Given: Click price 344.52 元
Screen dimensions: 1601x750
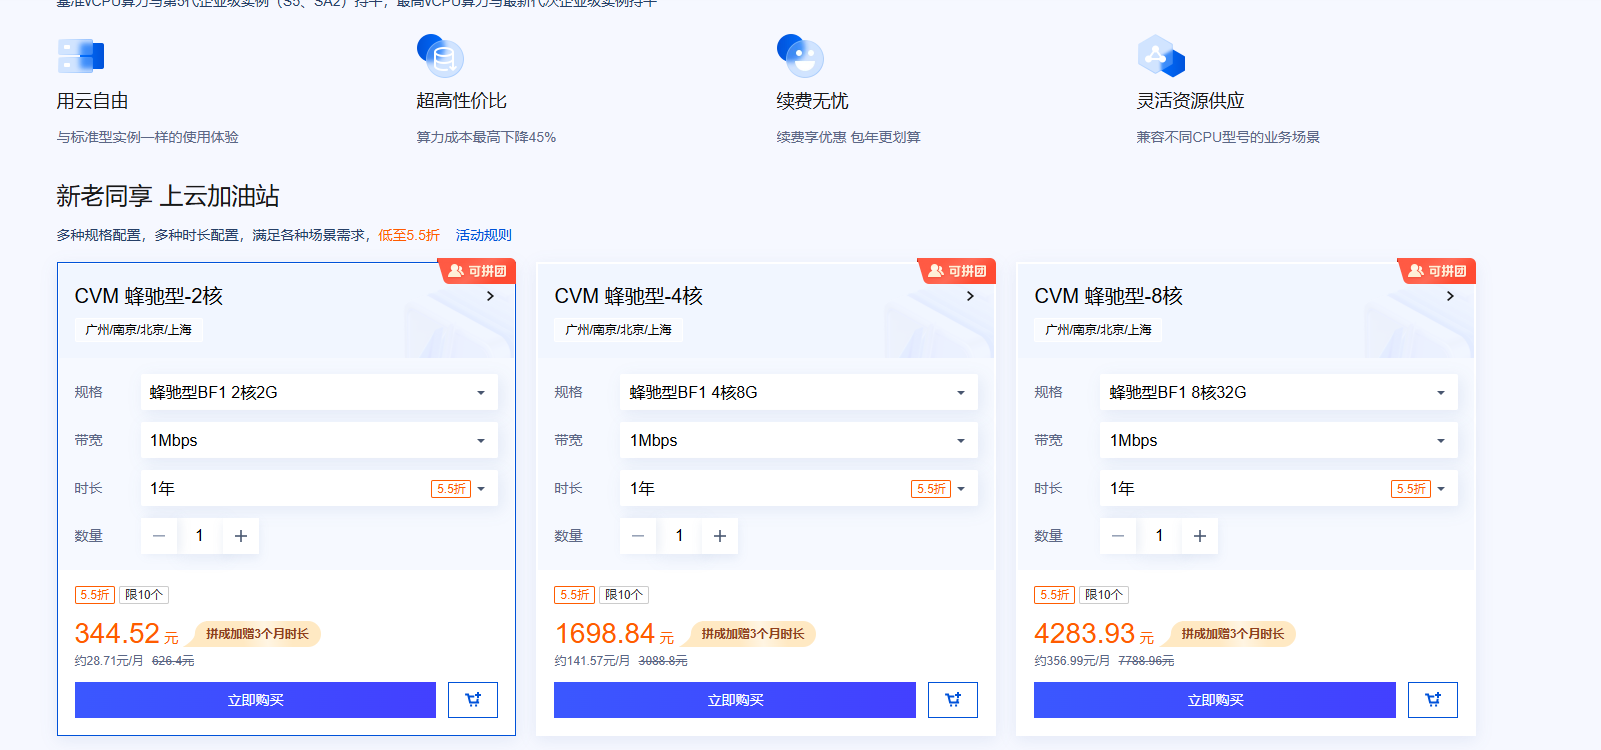Looking at the screenshot, I should [127, 634].
